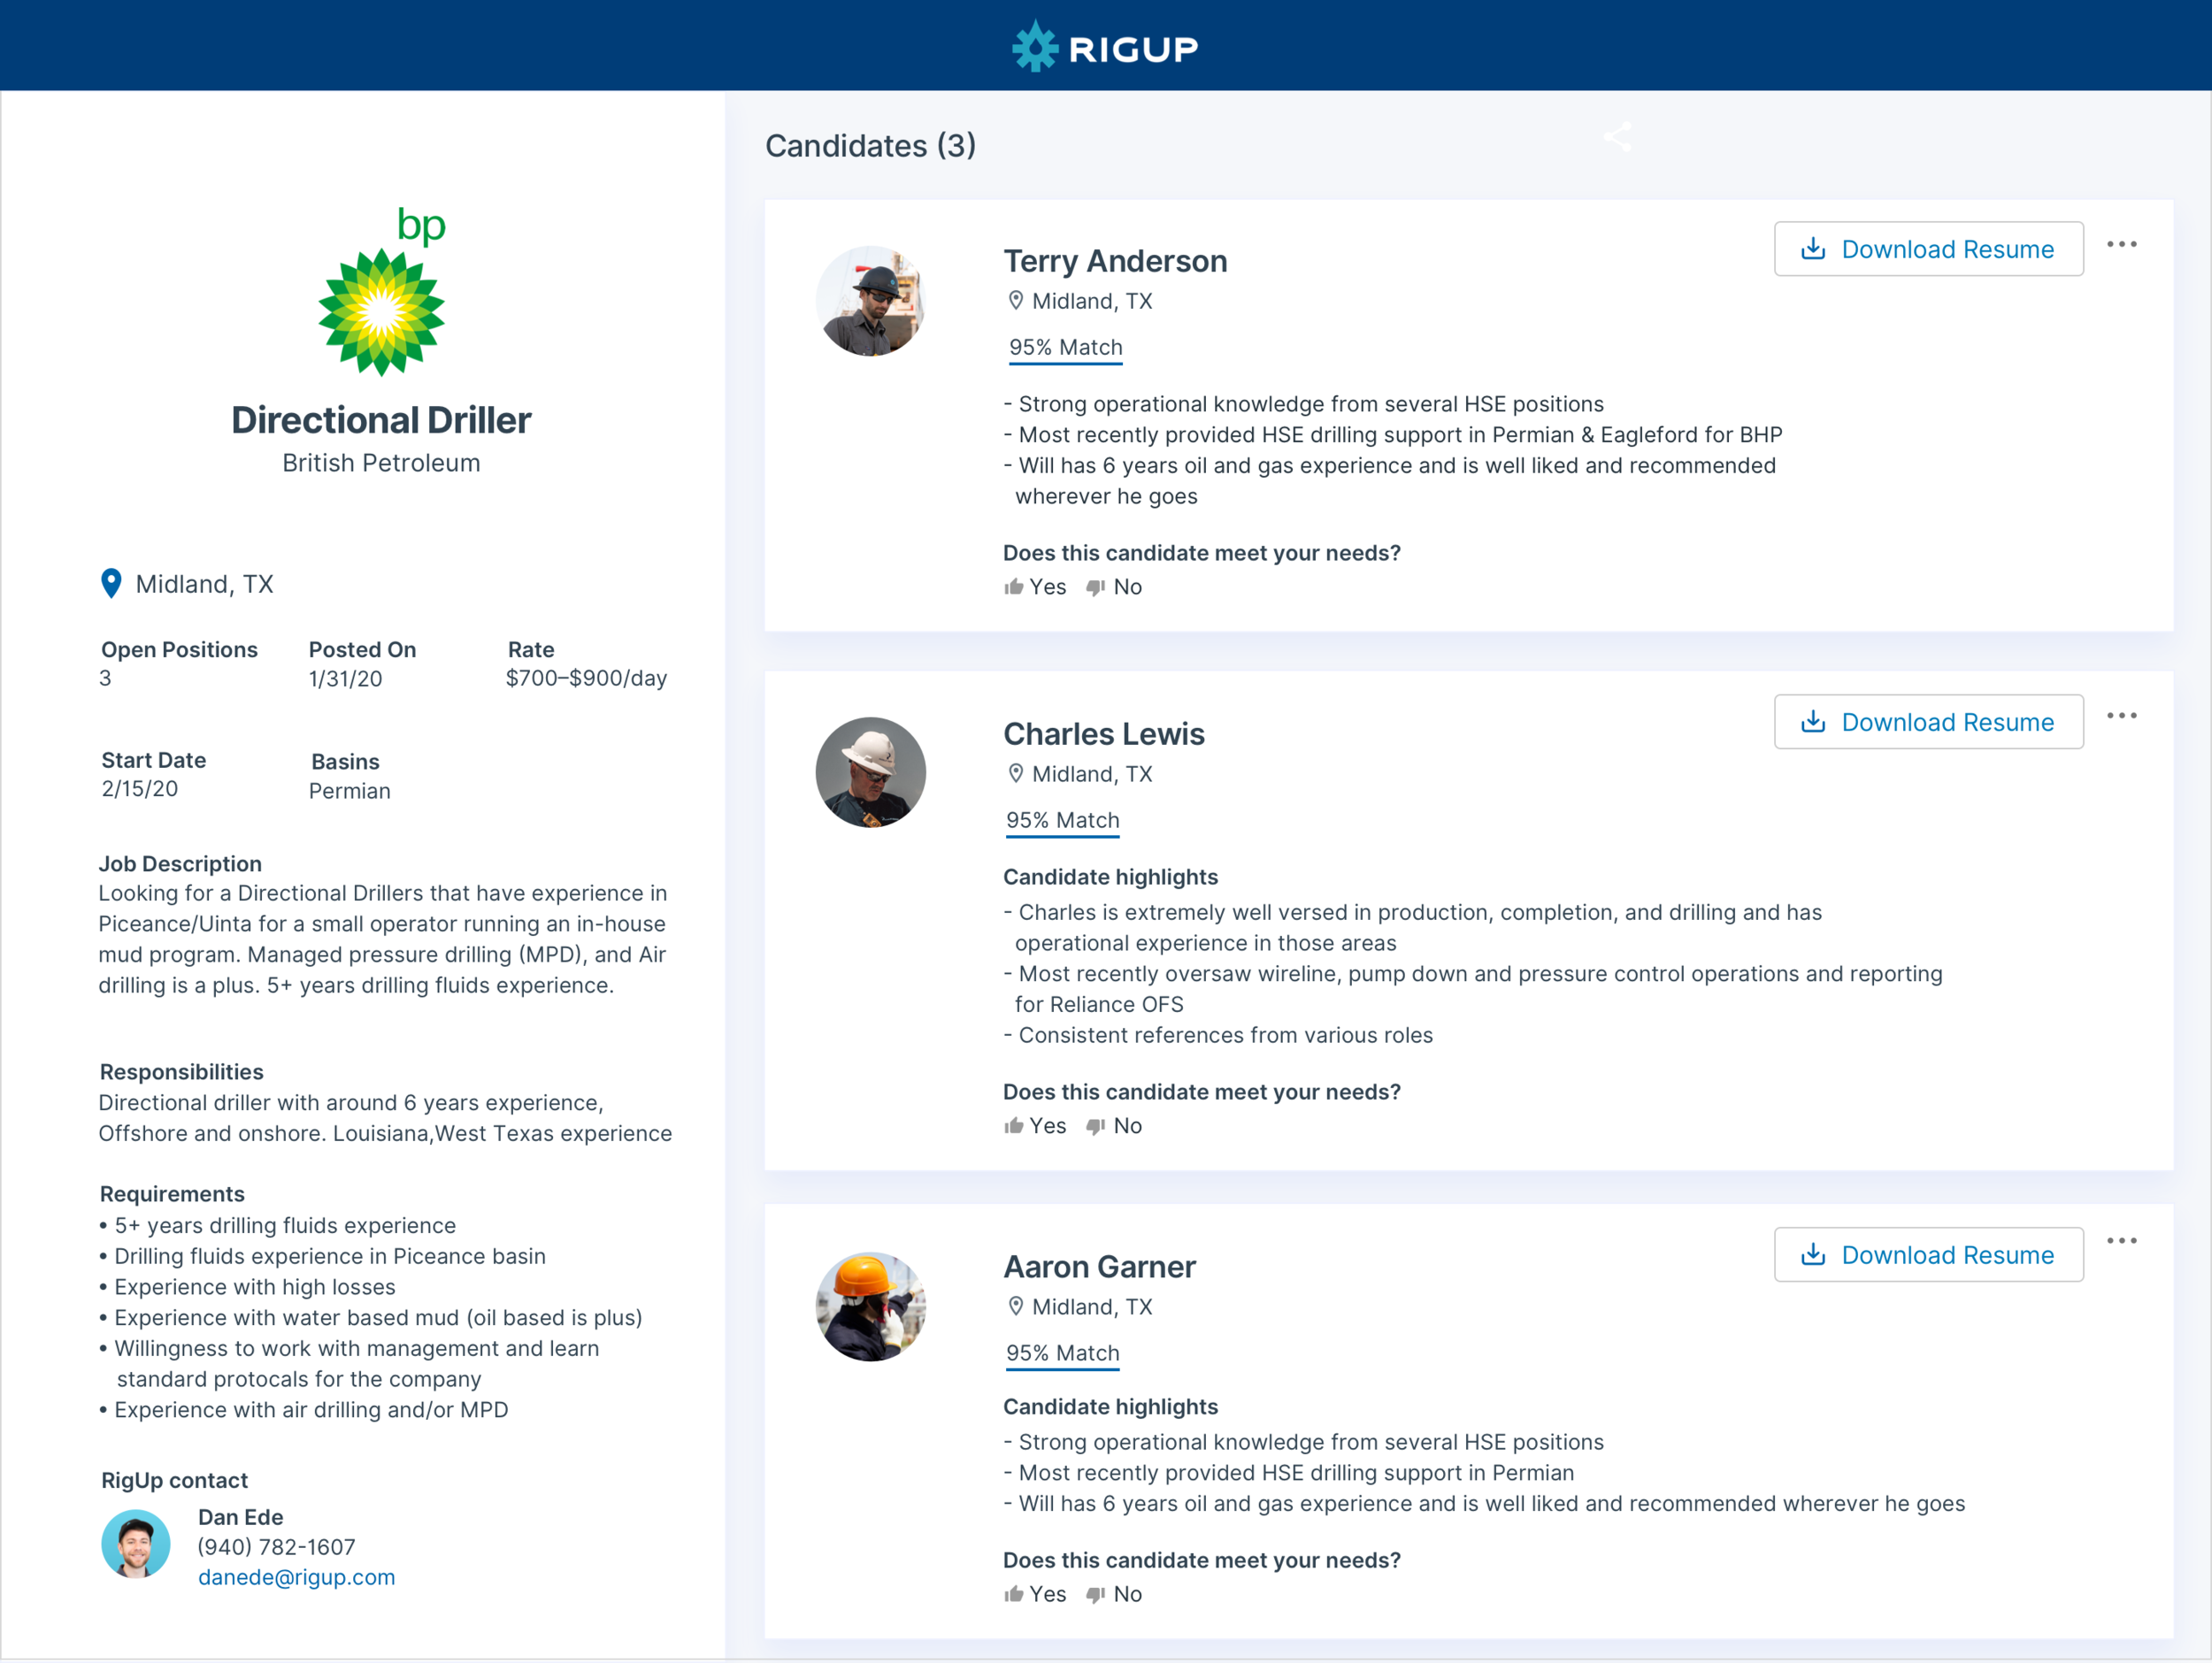This screenshot has height=1663, width=2212.
Task: Click thumbs-up icon on Terry Anderson's card
Action: coord(1014,587)
